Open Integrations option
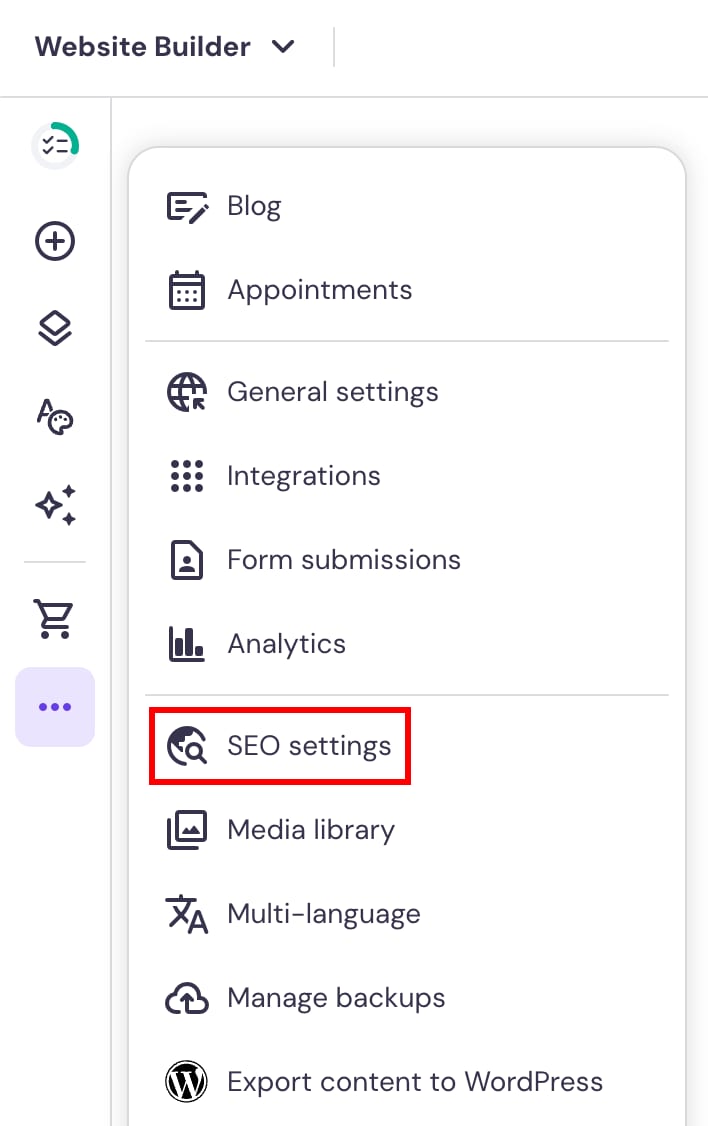Screen dimensions: 708x1126 pos(406,476)
